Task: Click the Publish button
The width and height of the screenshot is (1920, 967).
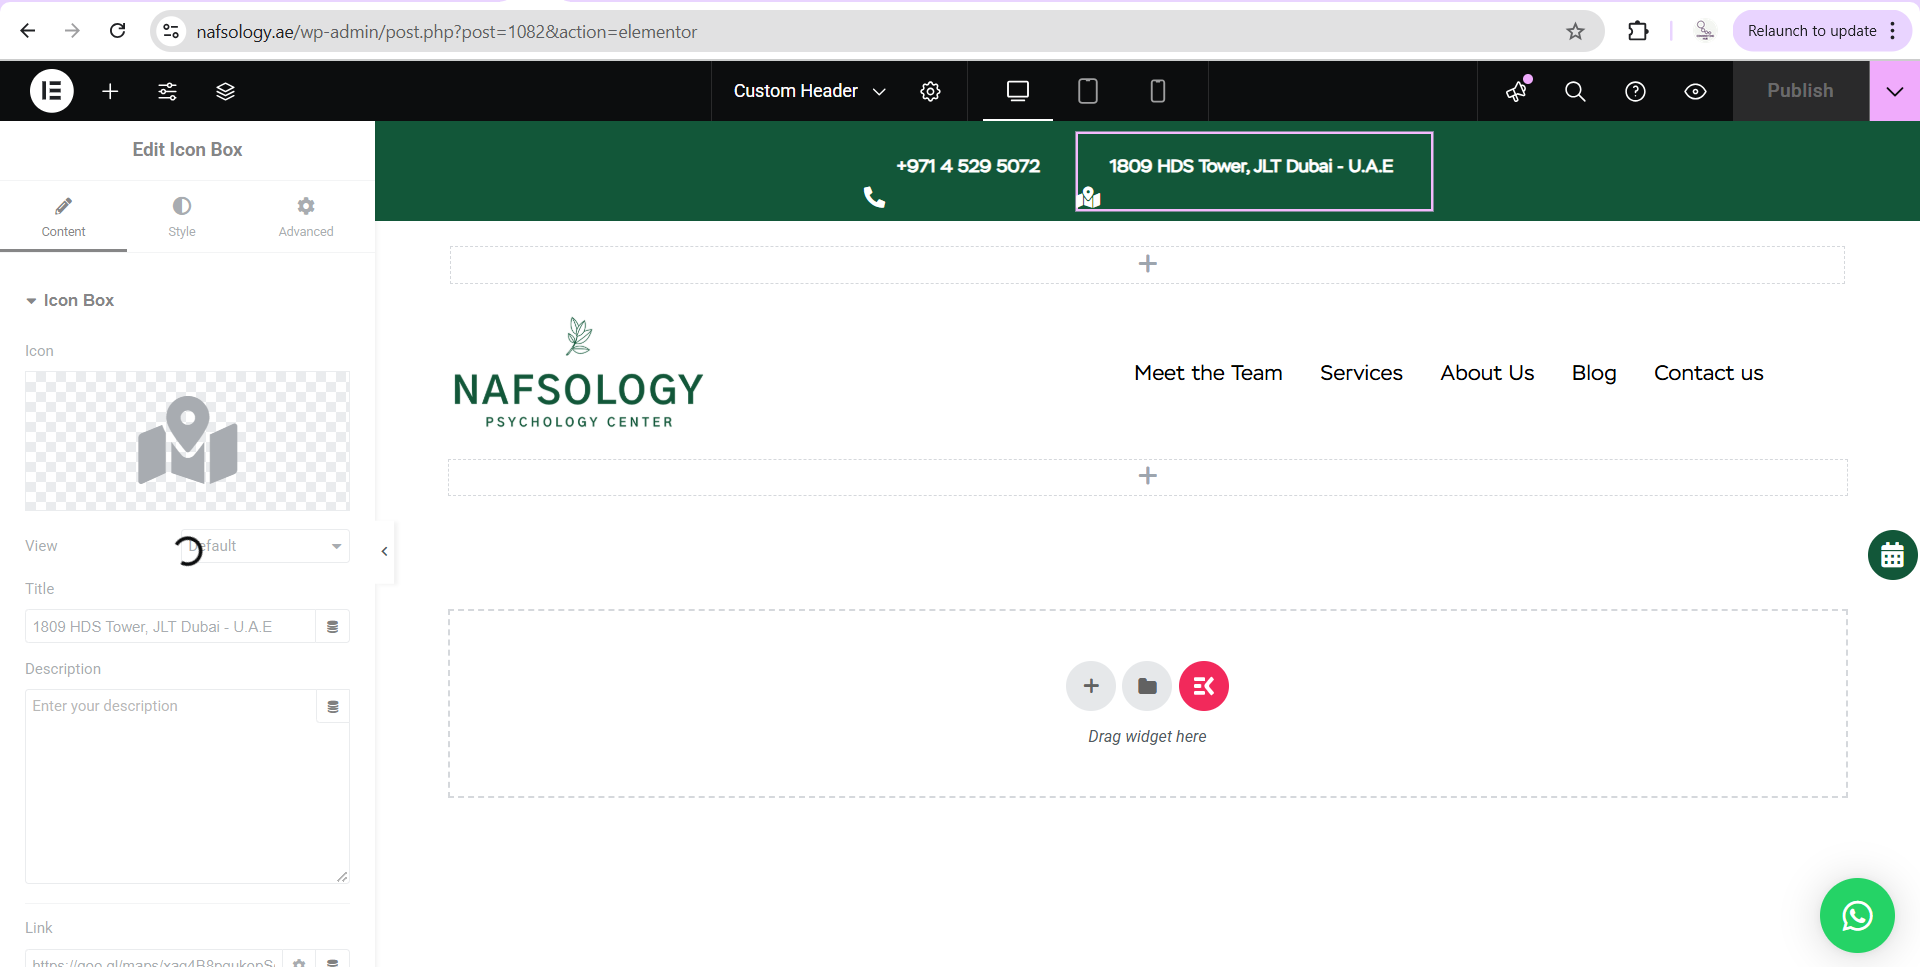Action: pyautogui.click(x=1801, y=91)
